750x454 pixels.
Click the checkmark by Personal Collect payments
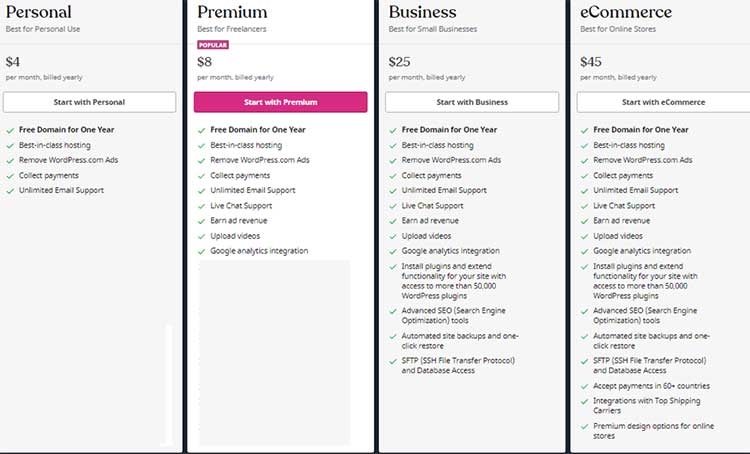coord(9,175)
